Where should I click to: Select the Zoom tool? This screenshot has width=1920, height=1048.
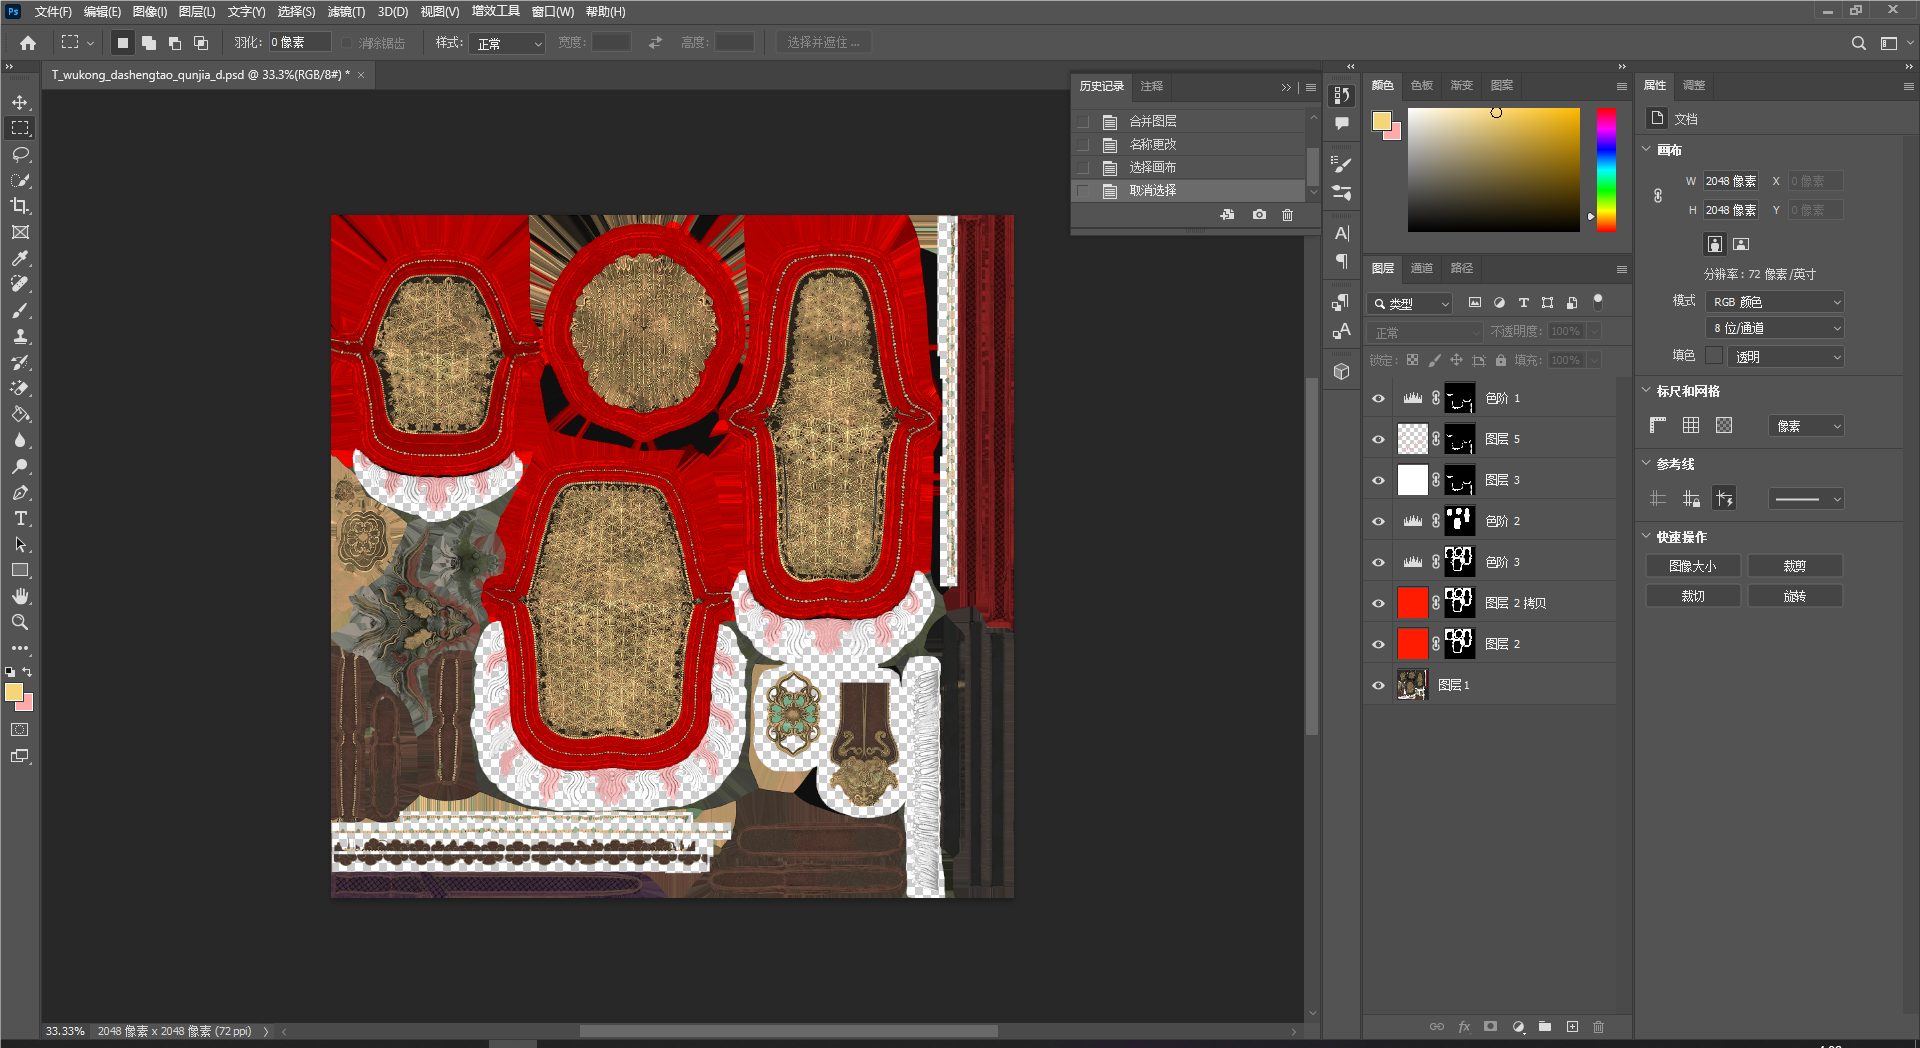point(20,622)
